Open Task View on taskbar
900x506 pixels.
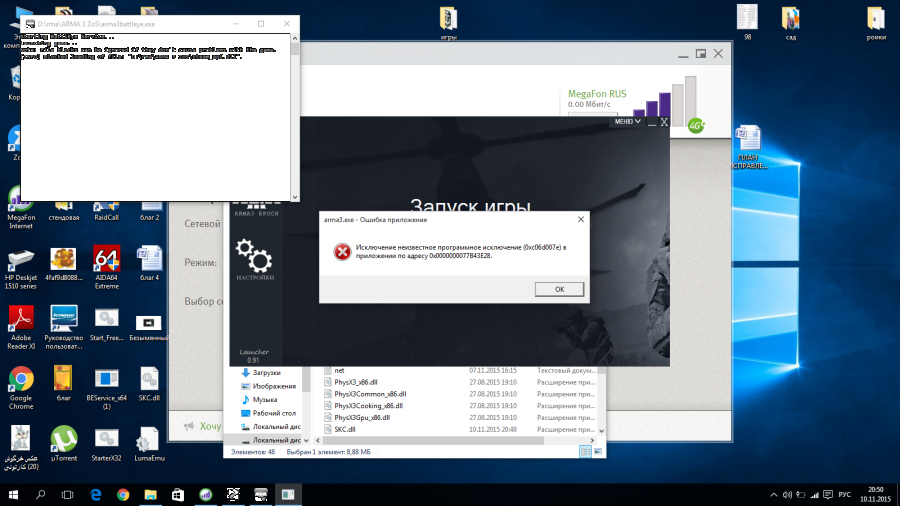67,495
